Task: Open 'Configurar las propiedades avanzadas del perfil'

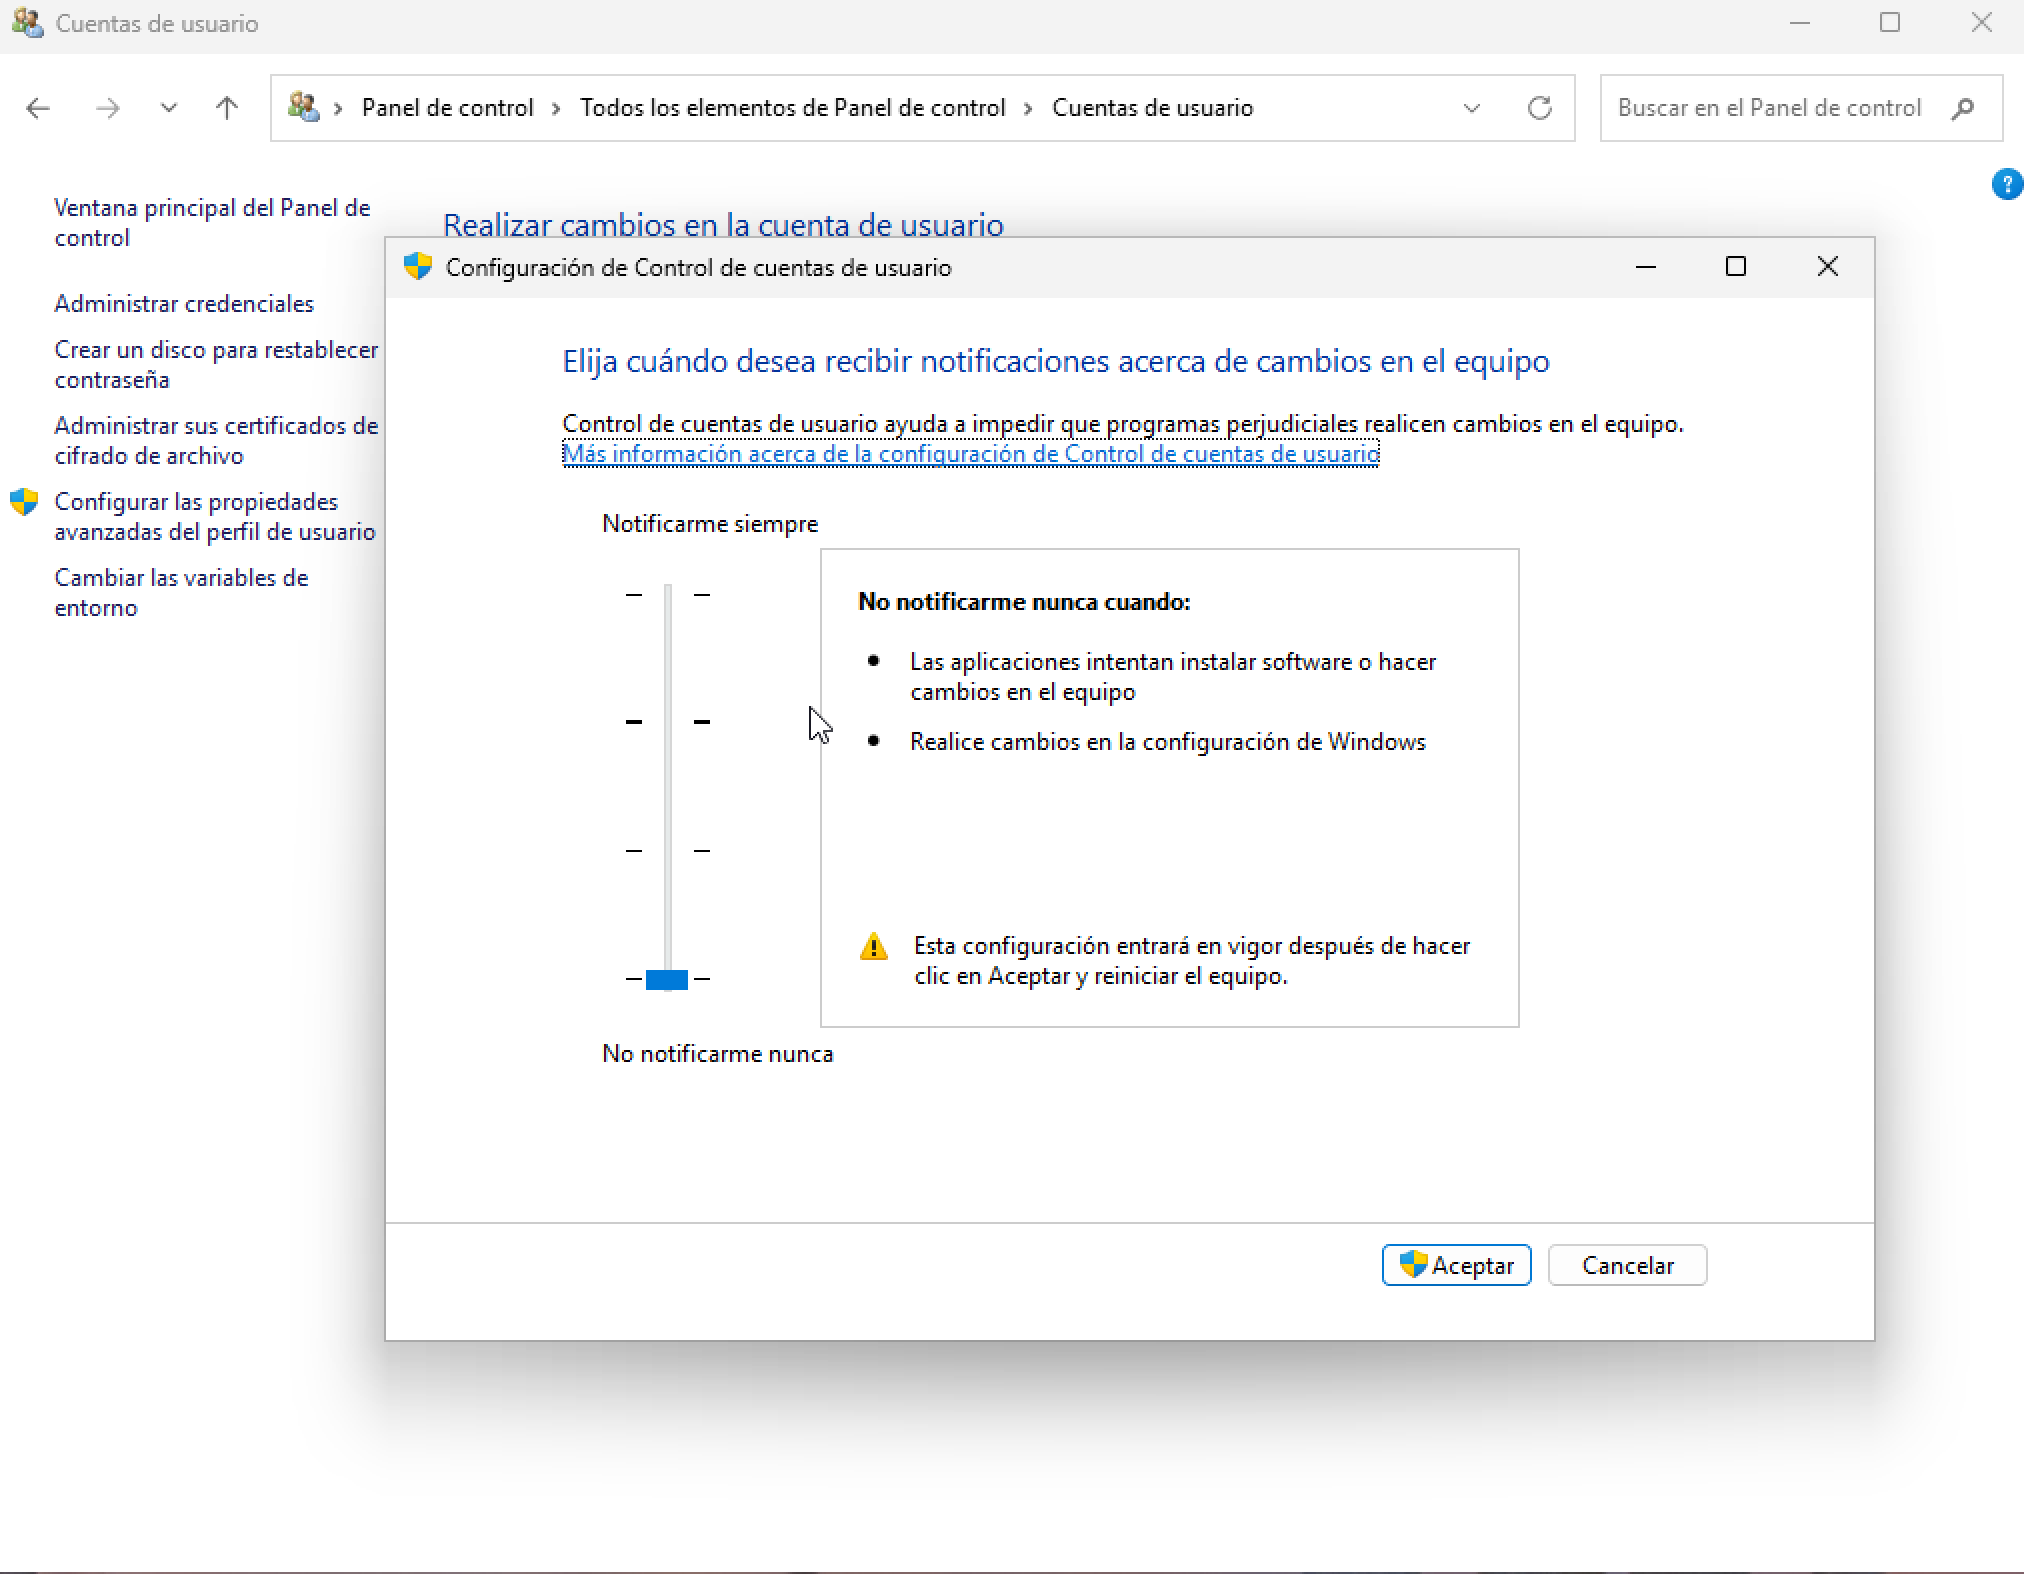Action: (215, 517)
